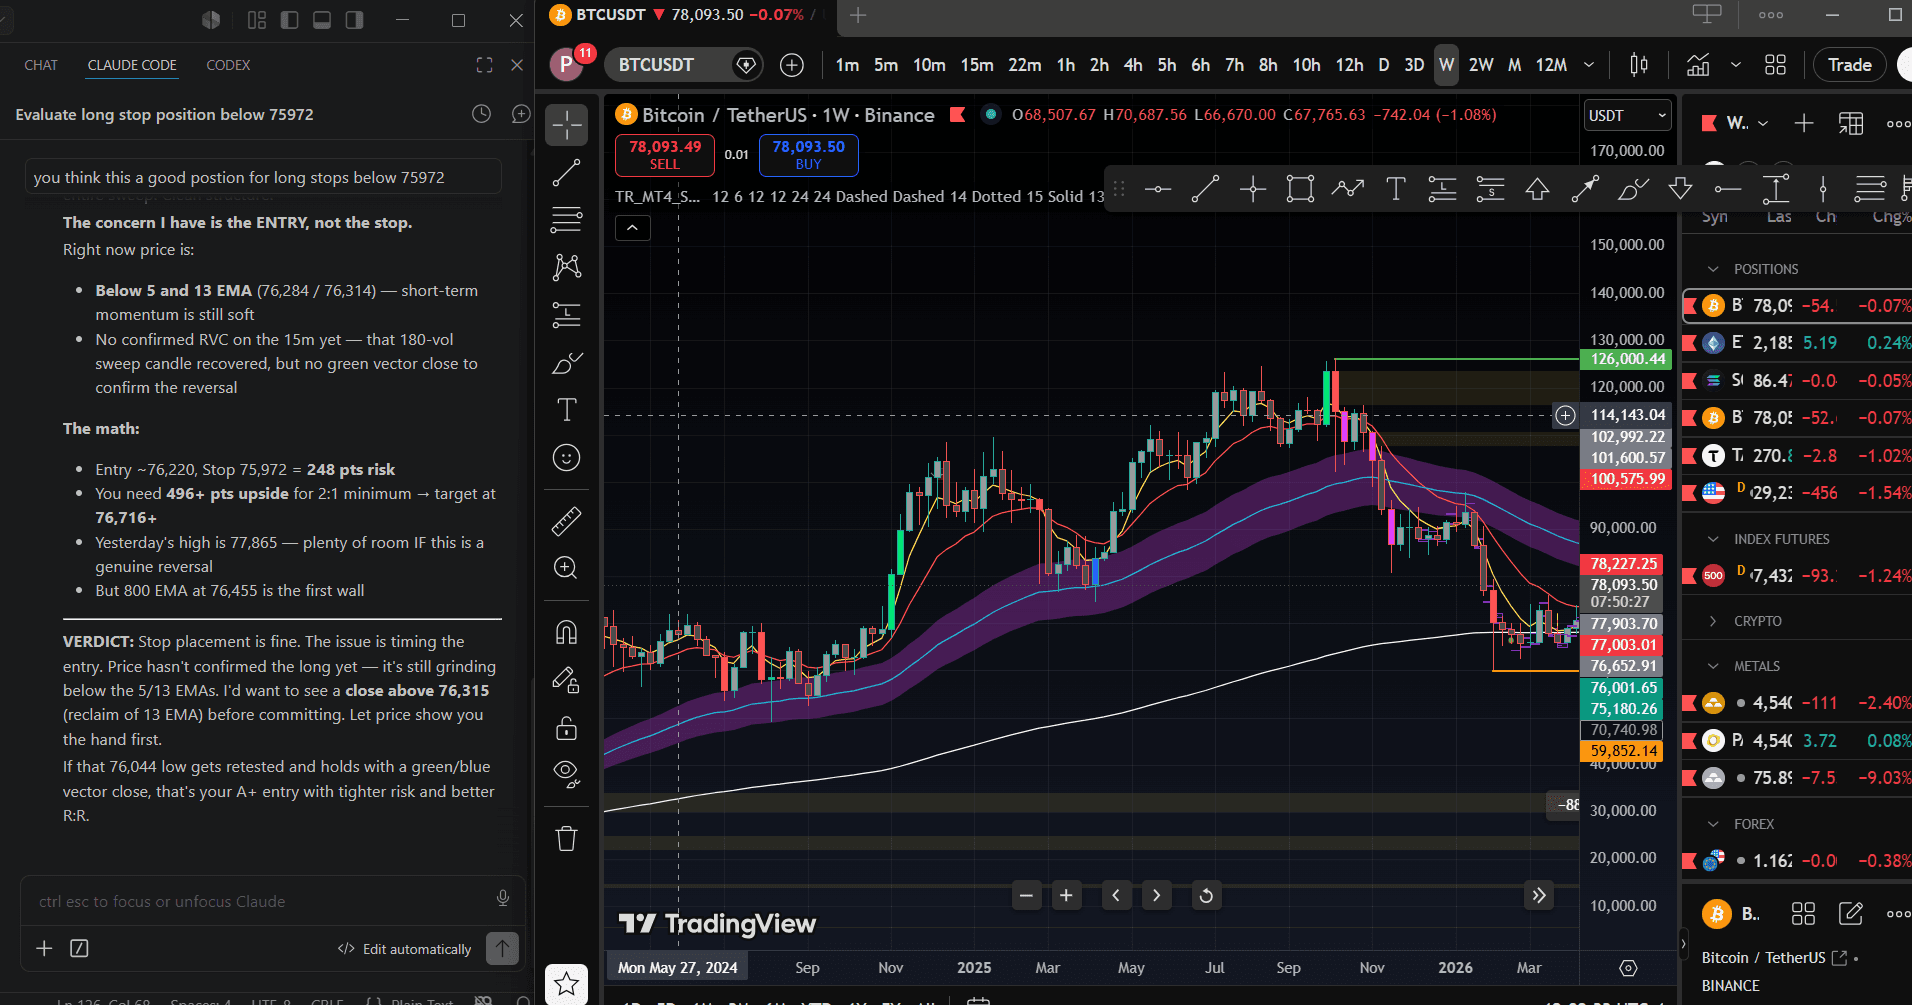1912x1005 pixels.
Task: Remove drawings with trash icon
Action: tap(566, 838)
